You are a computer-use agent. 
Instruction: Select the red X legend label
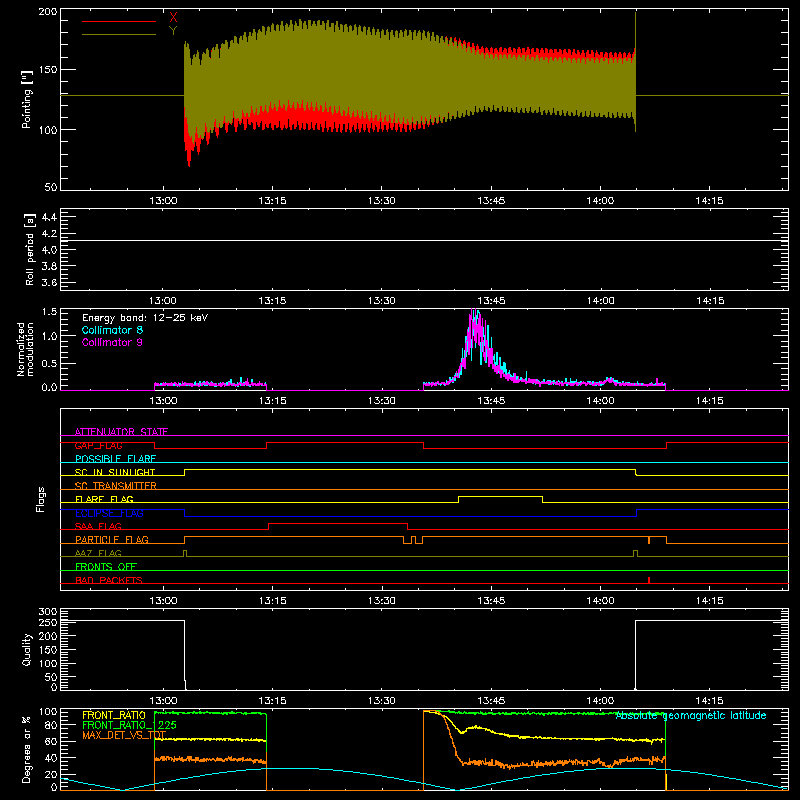tap(173, 18)
